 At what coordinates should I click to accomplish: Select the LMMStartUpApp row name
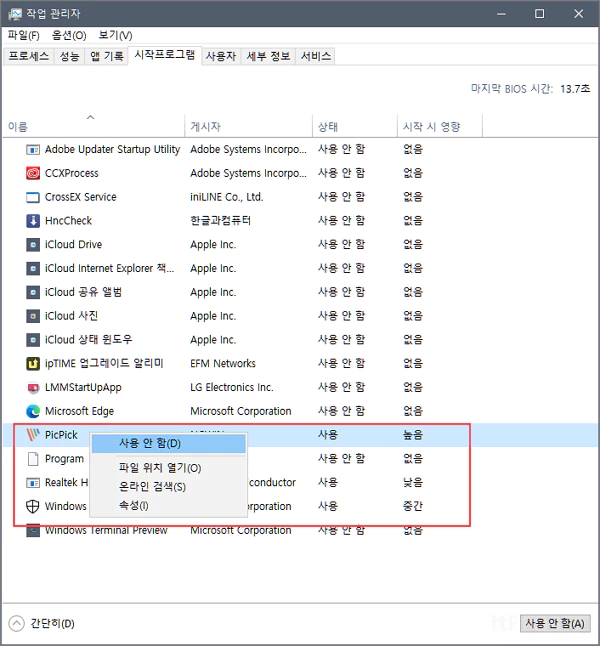pos(83,388)
